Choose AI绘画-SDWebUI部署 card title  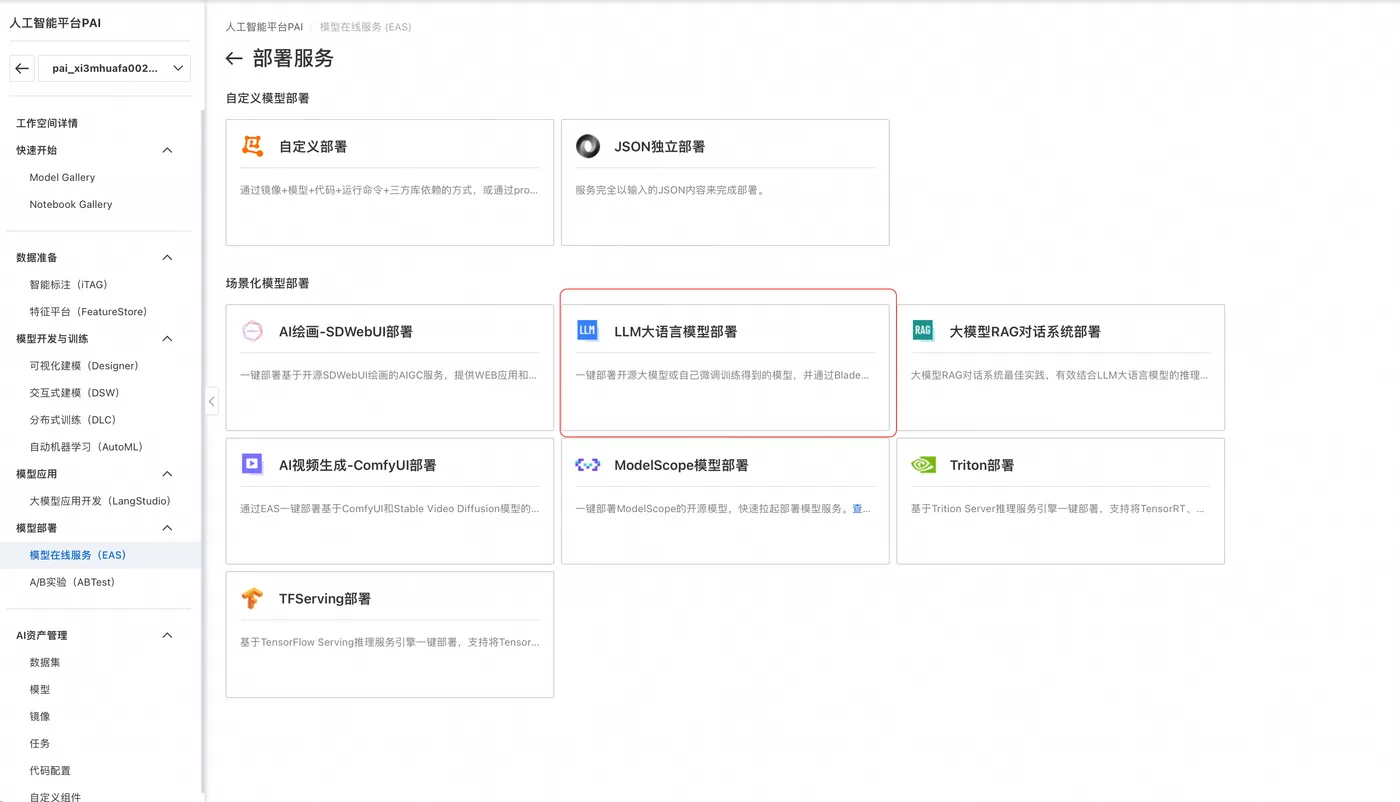click(x=346, y=331)
